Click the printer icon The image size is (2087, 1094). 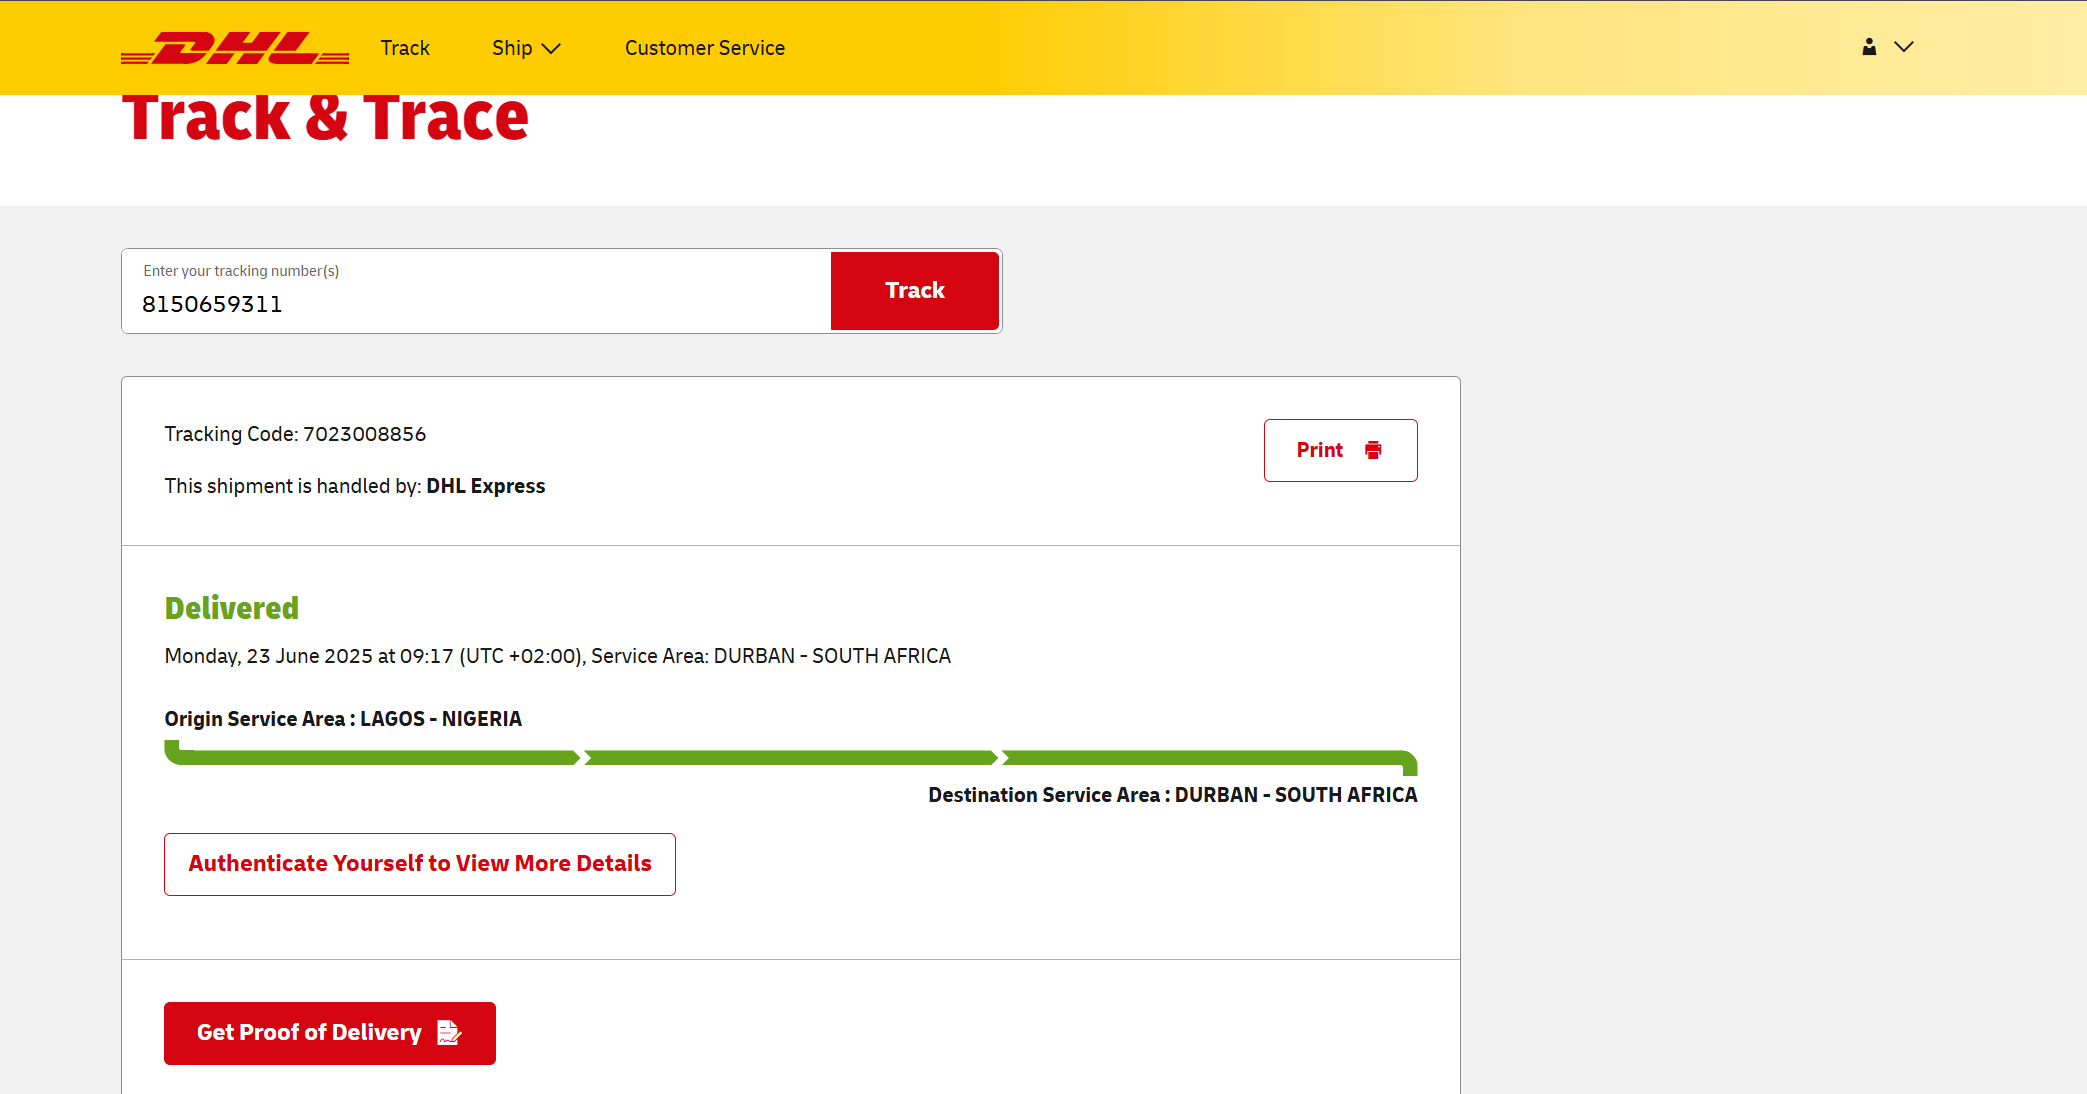(x=1373, y=450)
